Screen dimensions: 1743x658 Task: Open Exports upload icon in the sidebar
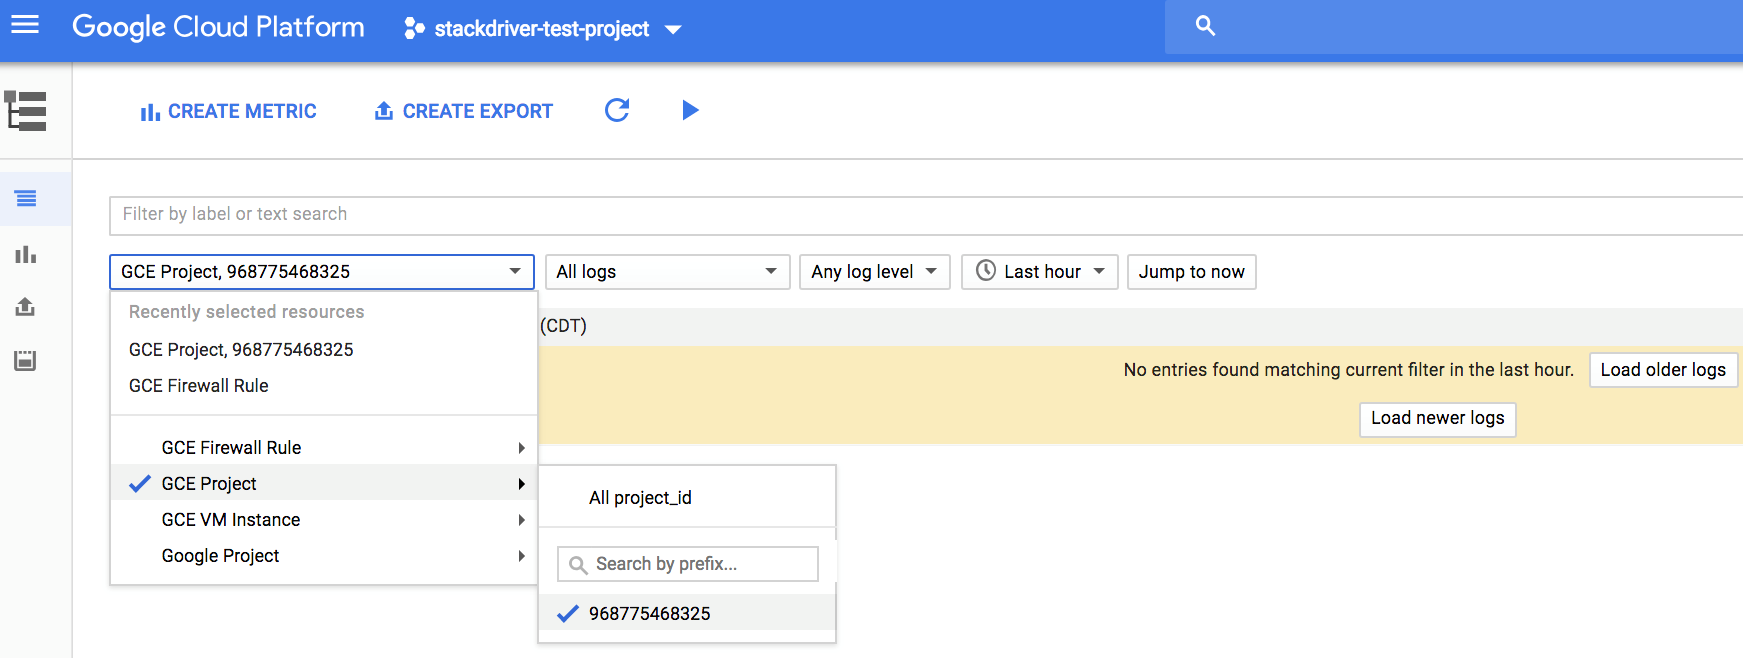click(26, 307)
